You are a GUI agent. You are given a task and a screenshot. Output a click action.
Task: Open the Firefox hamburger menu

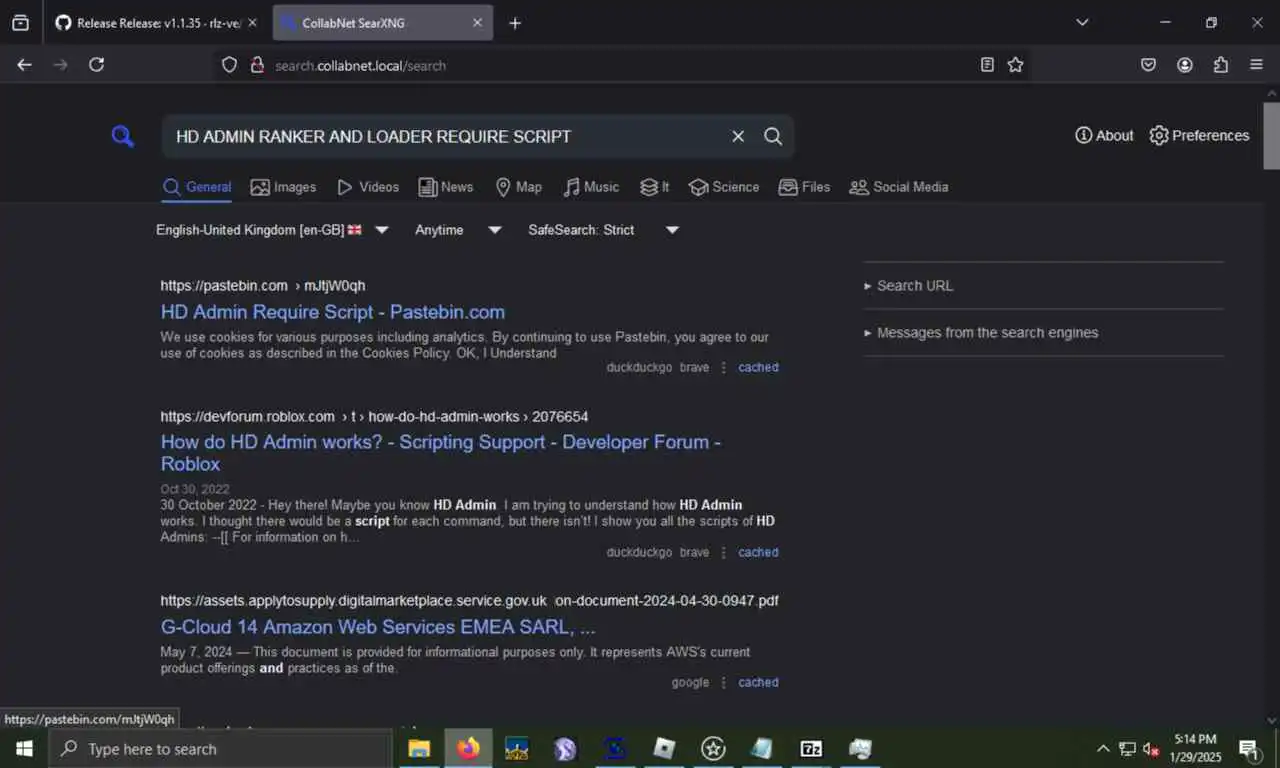click(x=1257, y=65)
